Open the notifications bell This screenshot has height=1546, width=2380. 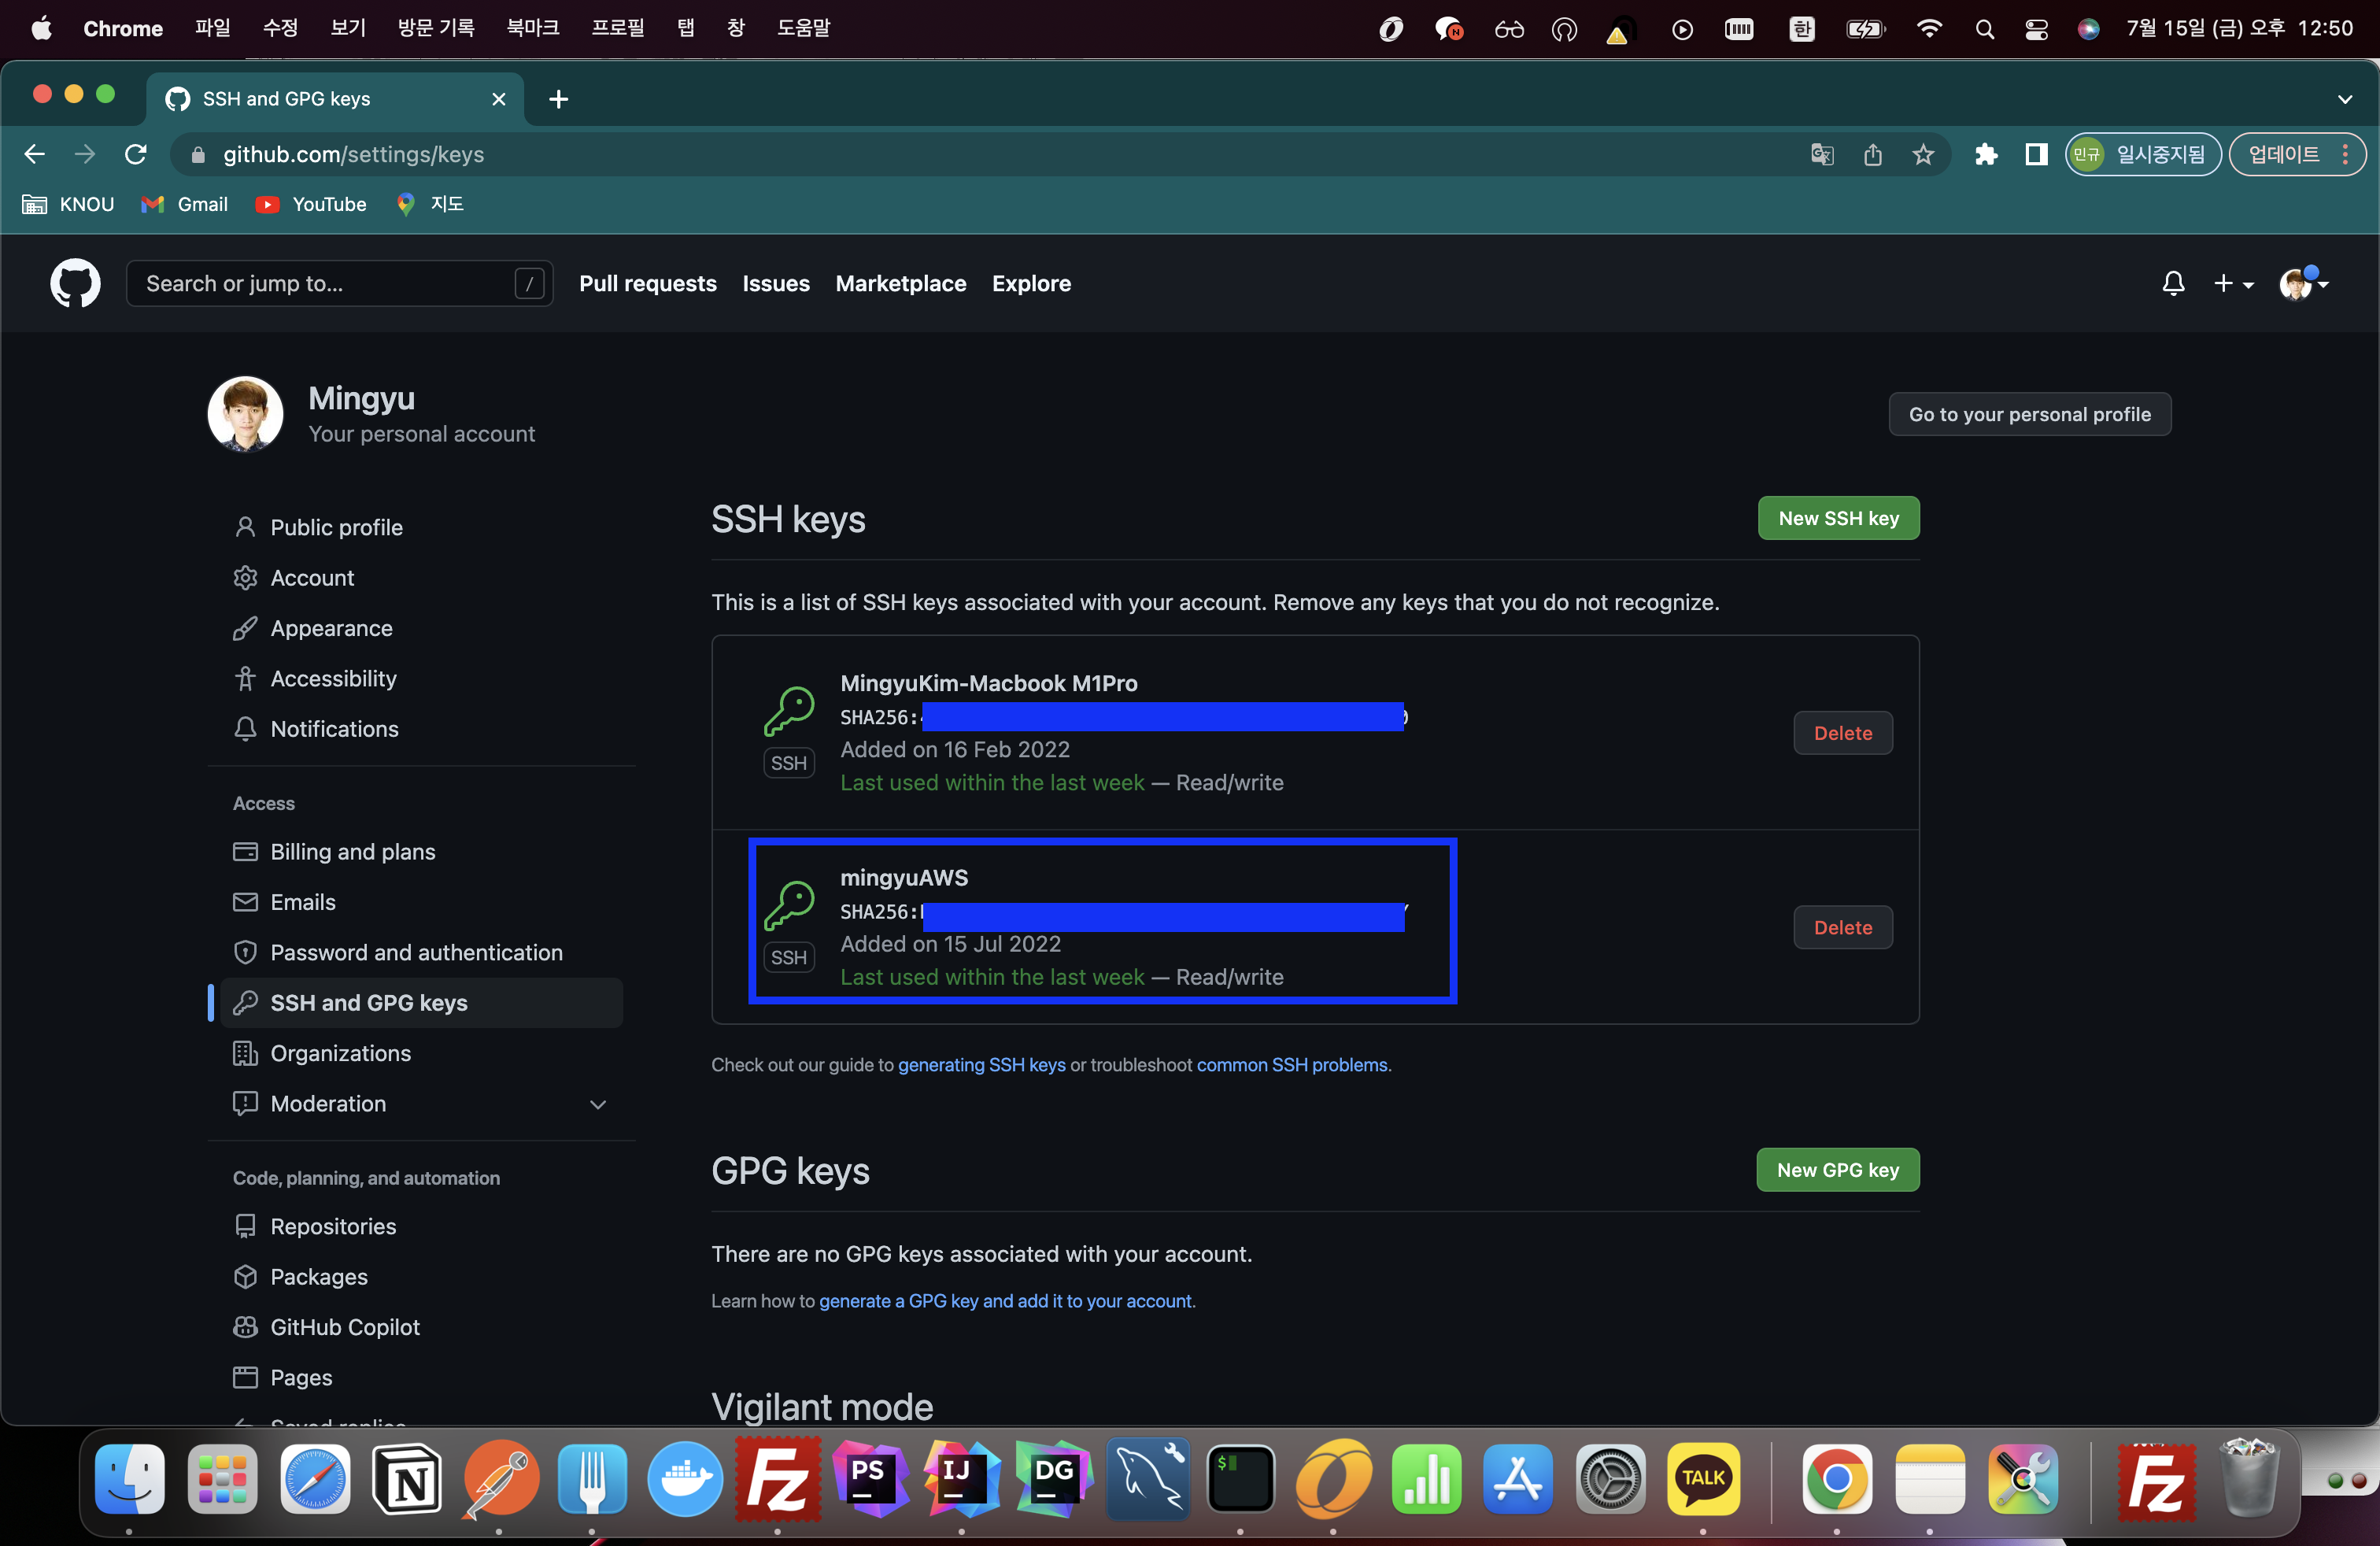(2172, 284)
